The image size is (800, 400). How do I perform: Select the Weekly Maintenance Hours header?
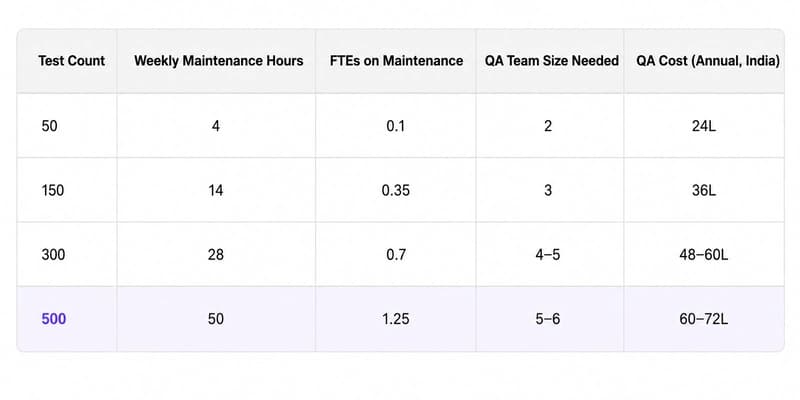click(218, 61)
